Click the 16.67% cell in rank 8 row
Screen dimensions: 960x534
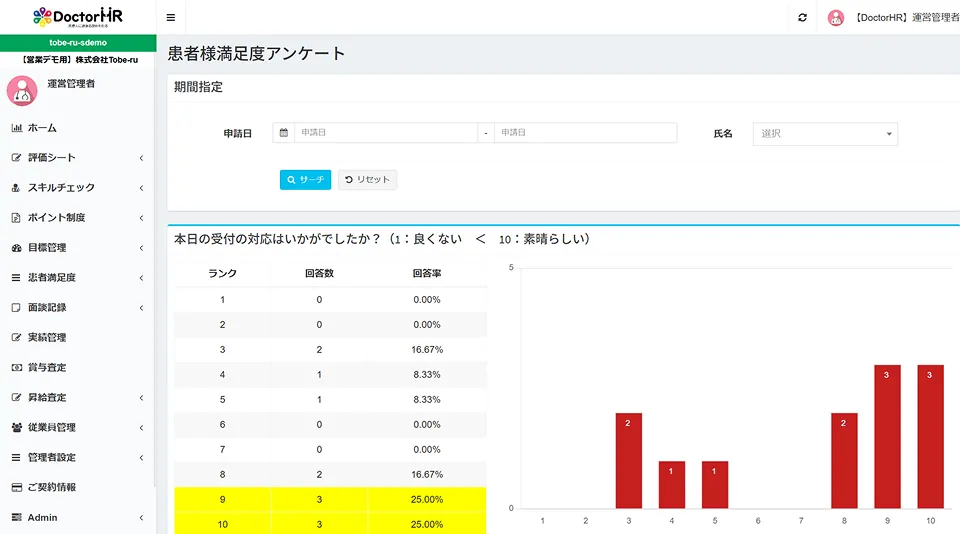pyautogui.click(x=427, y=475)
